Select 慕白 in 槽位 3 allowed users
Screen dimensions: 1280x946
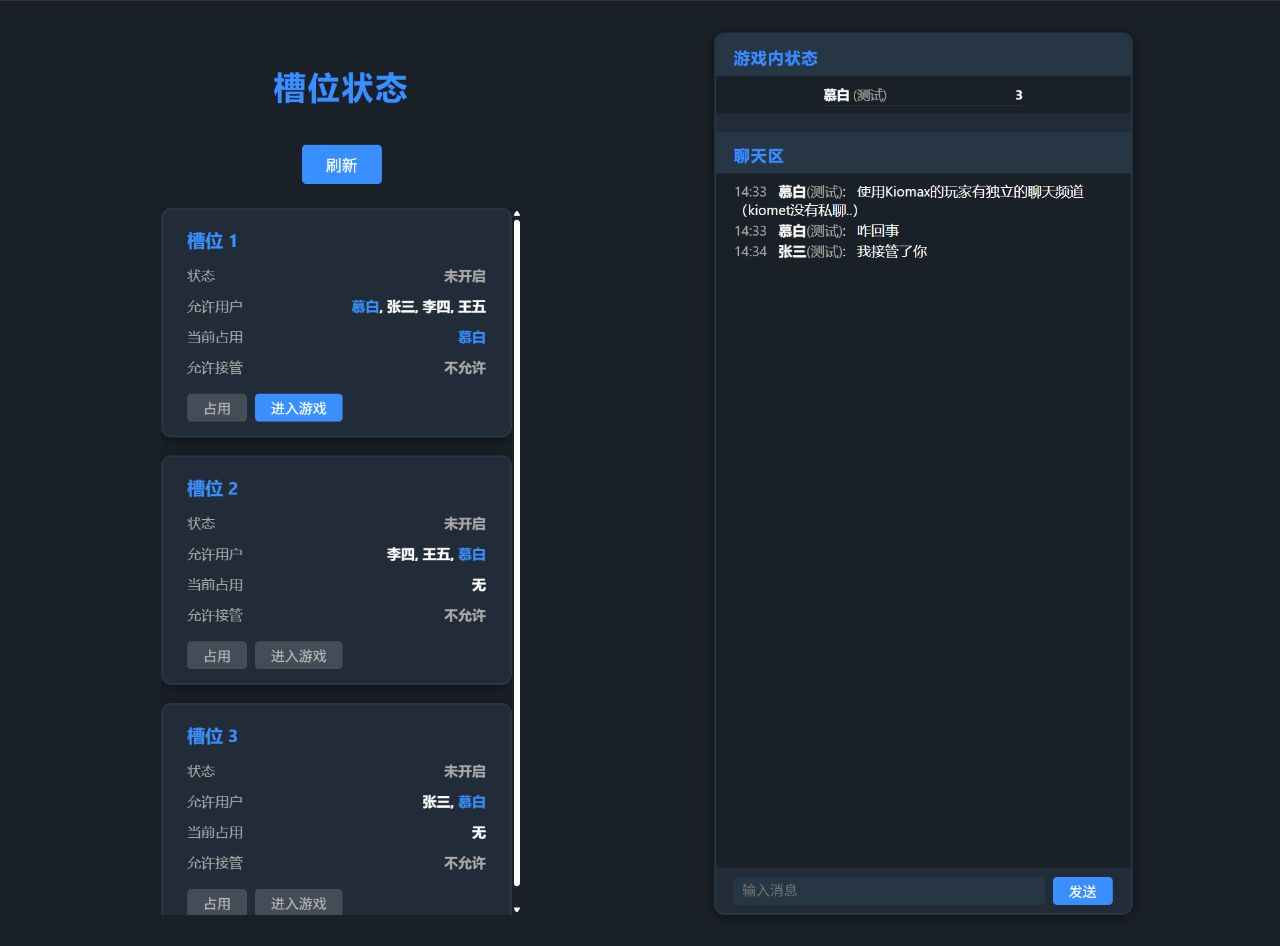click(471, 802)
